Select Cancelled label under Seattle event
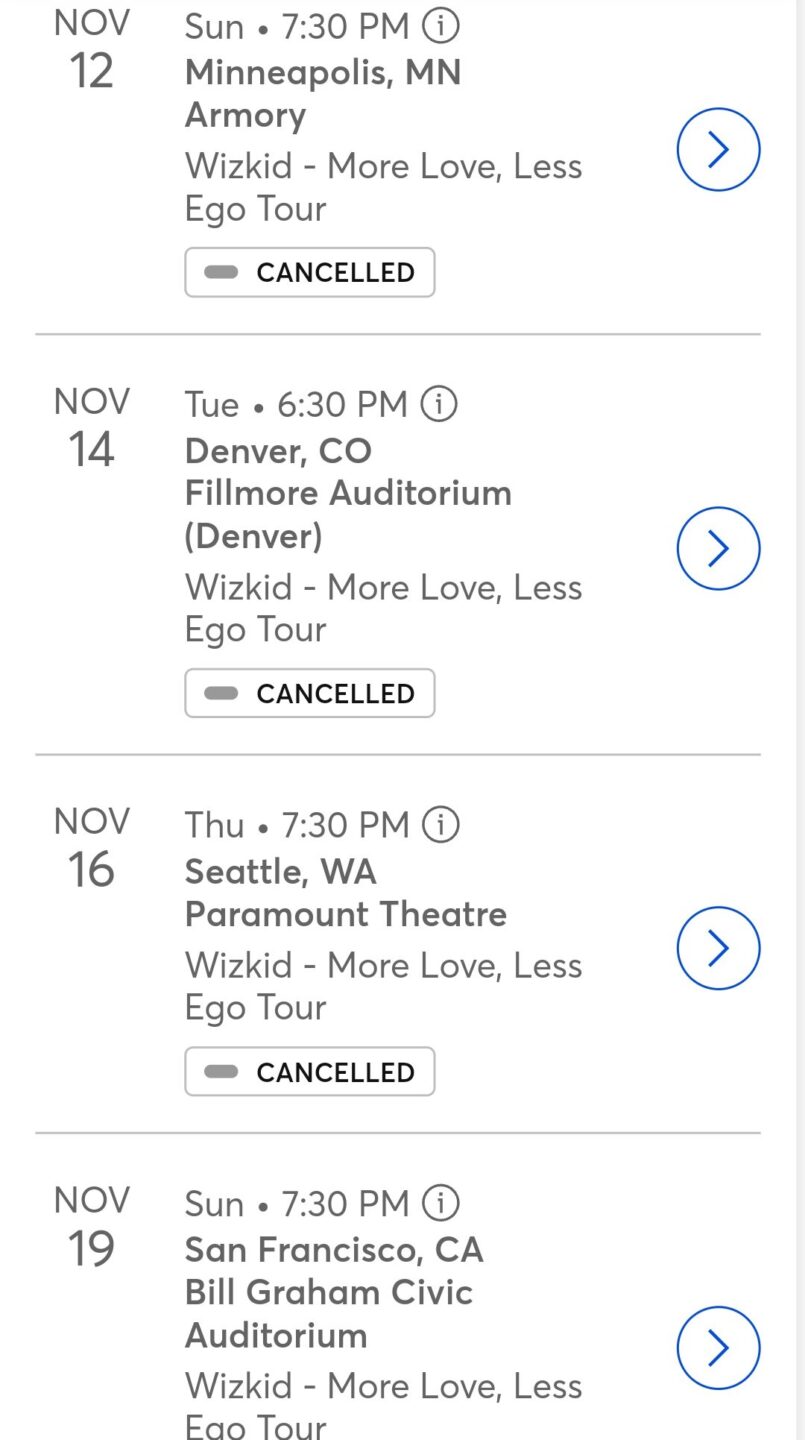This screenshot has width=805, height=1440. point(310,1072)
